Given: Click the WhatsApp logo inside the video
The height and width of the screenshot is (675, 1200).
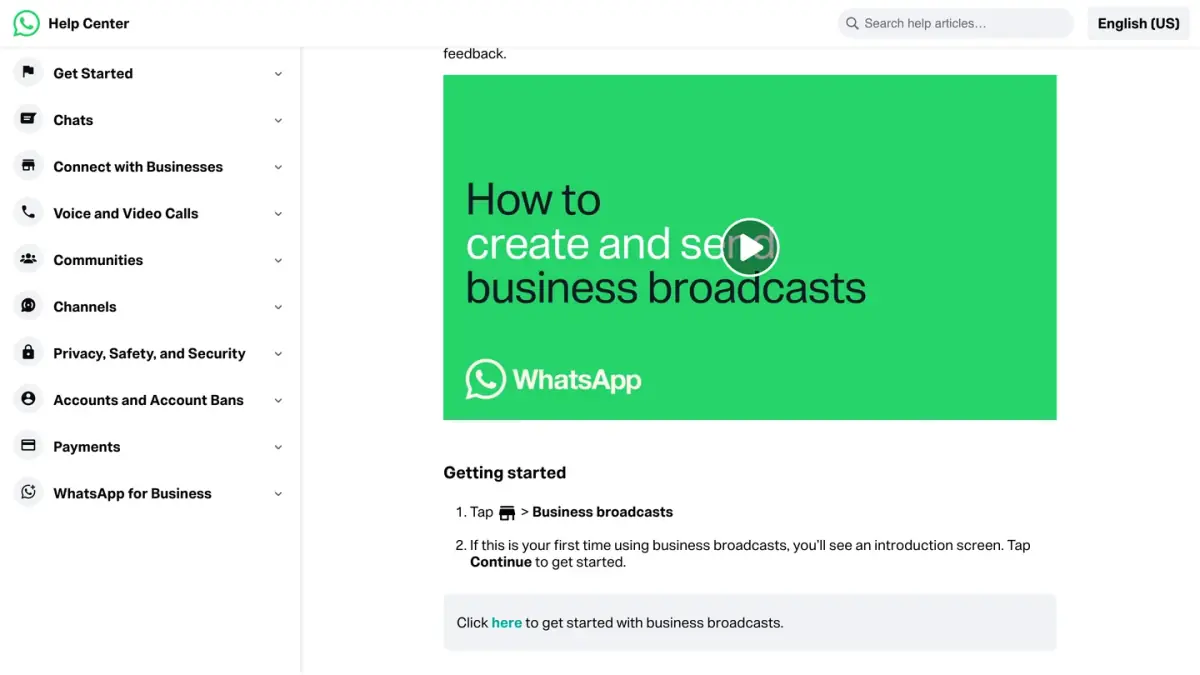Looking at the screenshot, I should 553,380.
